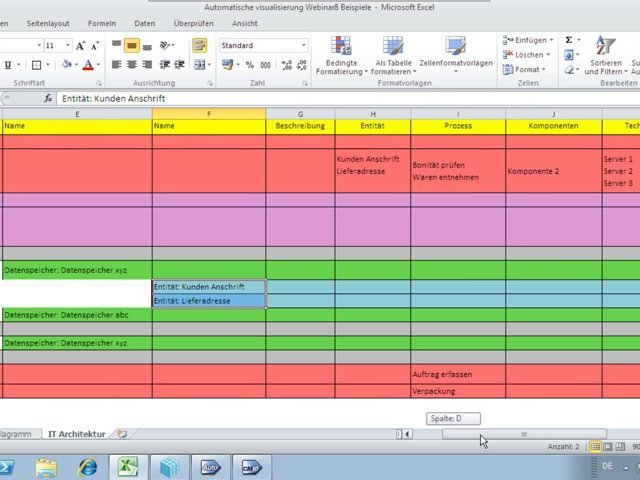Toggle middle vertical alignment

point(132,46)
